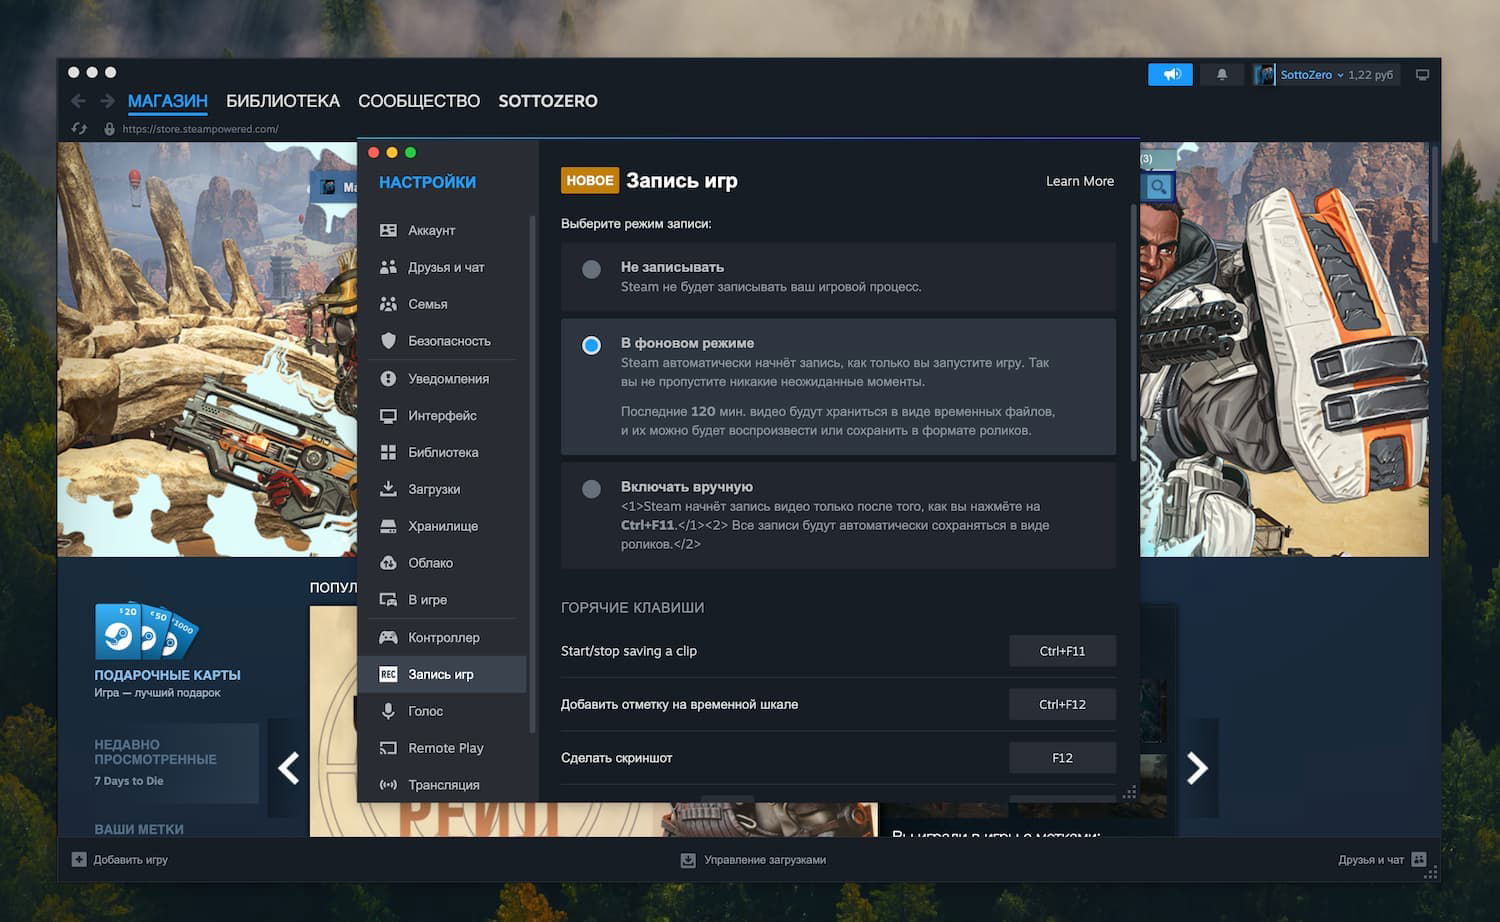Click the announcements megaphone icon

[x=1170, y=74]
